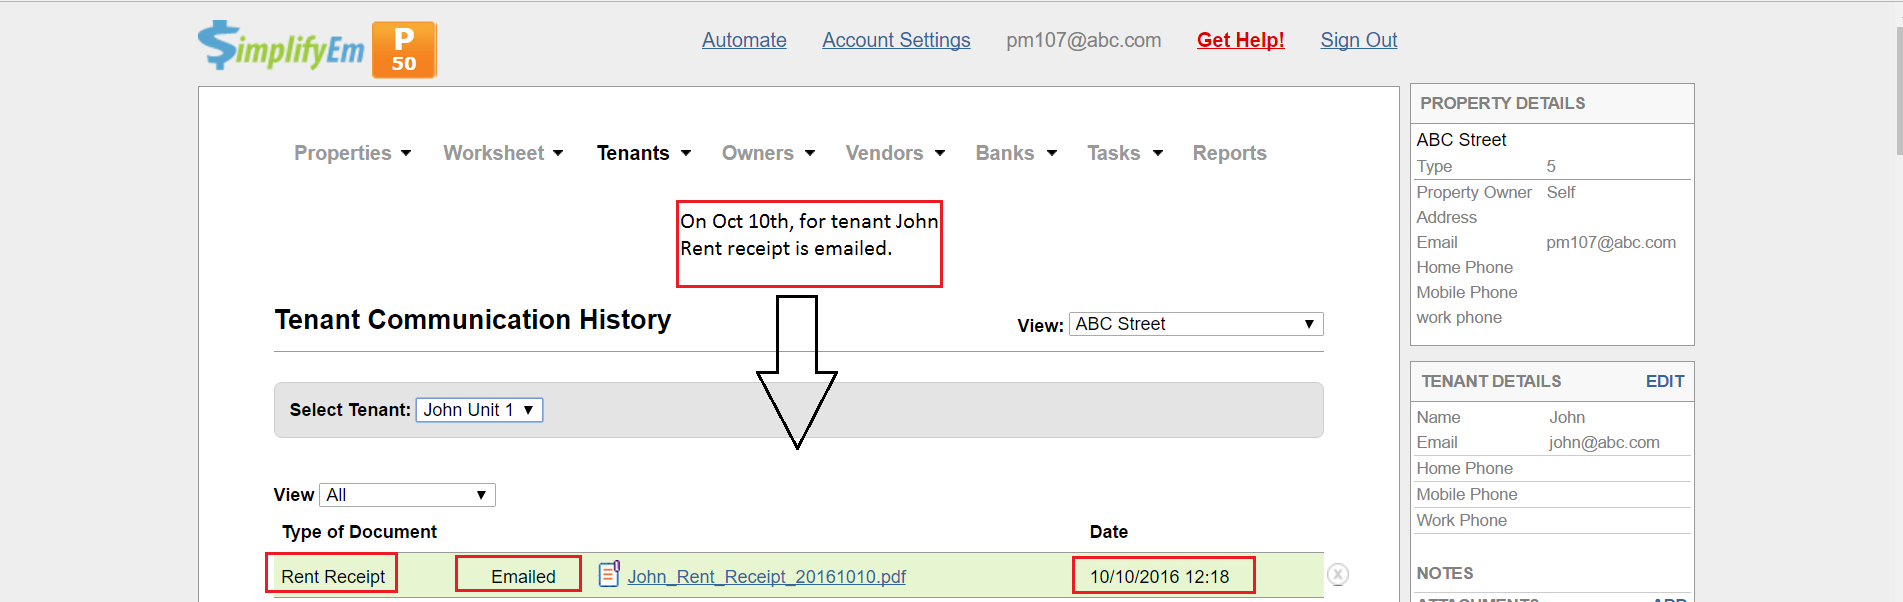Expand the View property dropdown showing ABC Street

pos(1196,324)
